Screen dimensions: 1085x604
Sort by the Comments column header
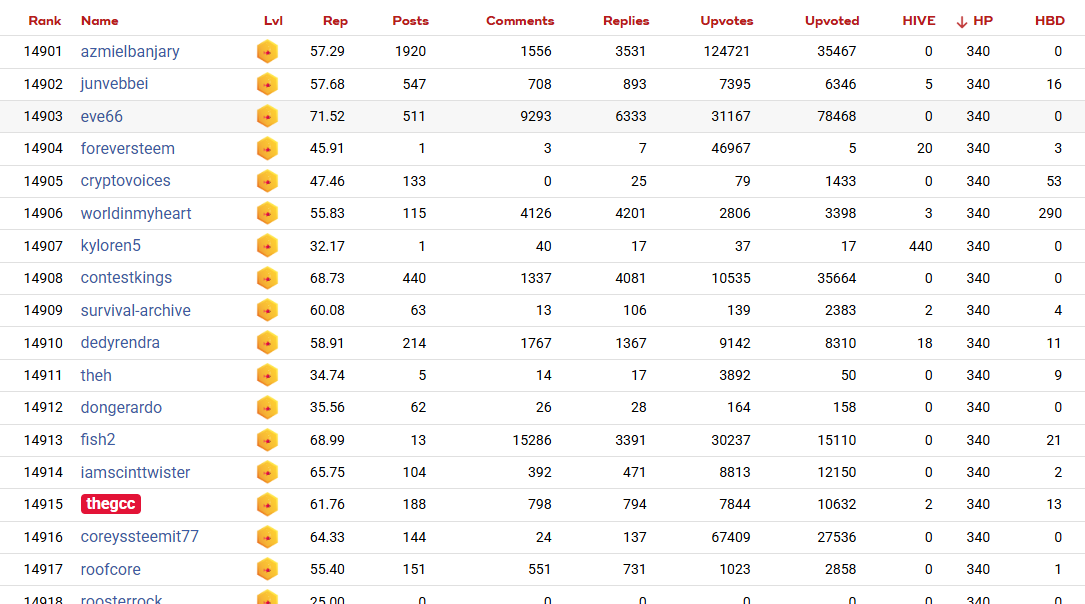point(520,21)
